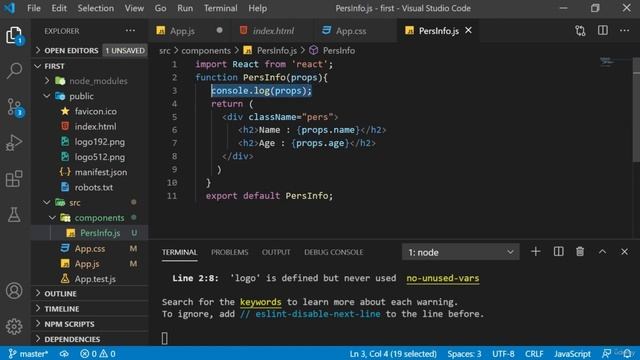Image resolution: width=640 pixels, height=360 pixels.
Task: Click Explorer more actions ellipsis
Action: click(130, 31)
